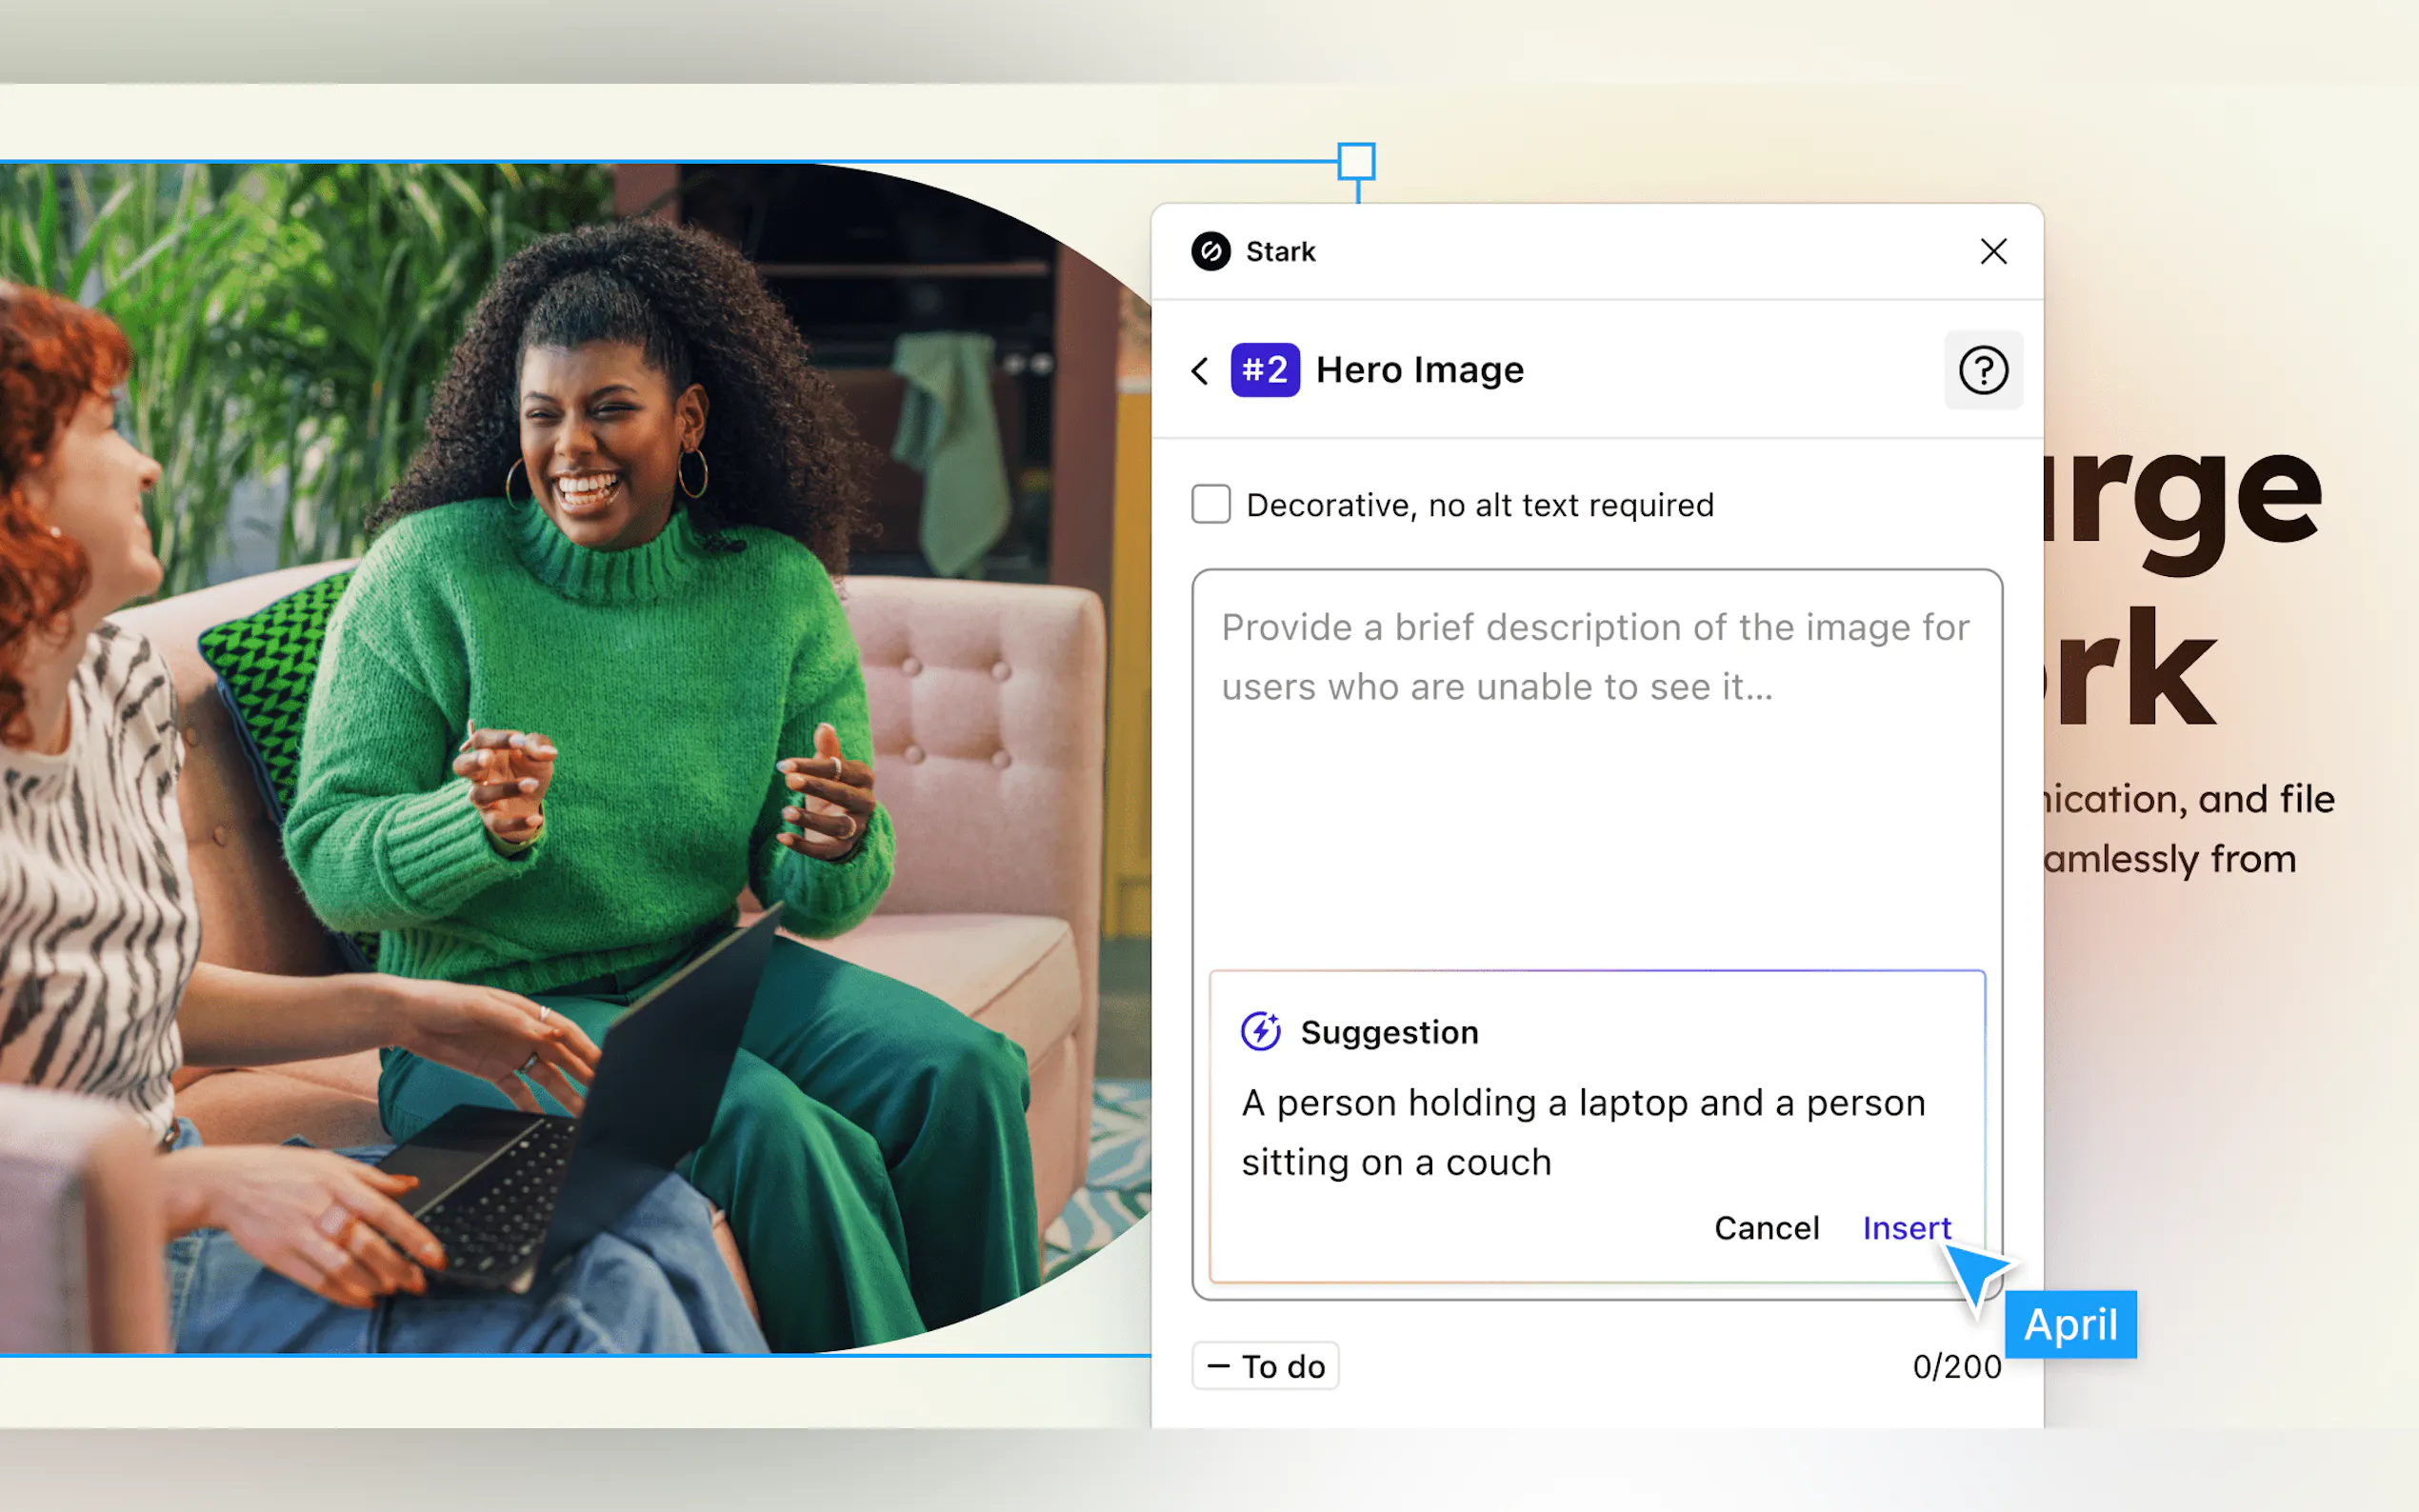The image size is (2419, 1512).
Task: Click the April cursor name label
Action: (x=2070, y=1324)
